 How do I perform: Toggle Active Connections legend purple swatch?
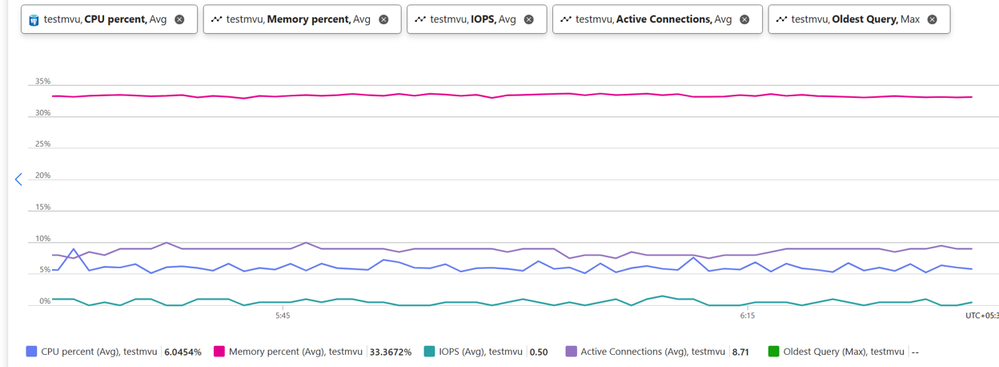click(x=571, y=351)
